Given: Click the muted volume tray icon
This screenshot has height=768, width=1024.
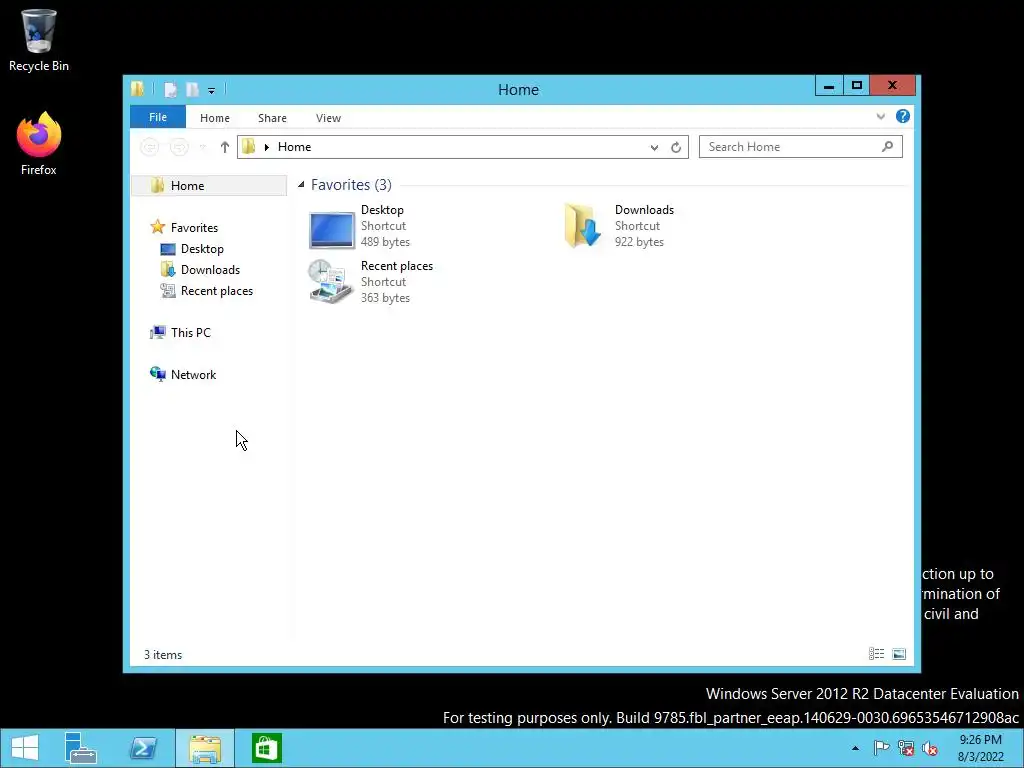Looking at the screenshot, I should click(930, 748).
